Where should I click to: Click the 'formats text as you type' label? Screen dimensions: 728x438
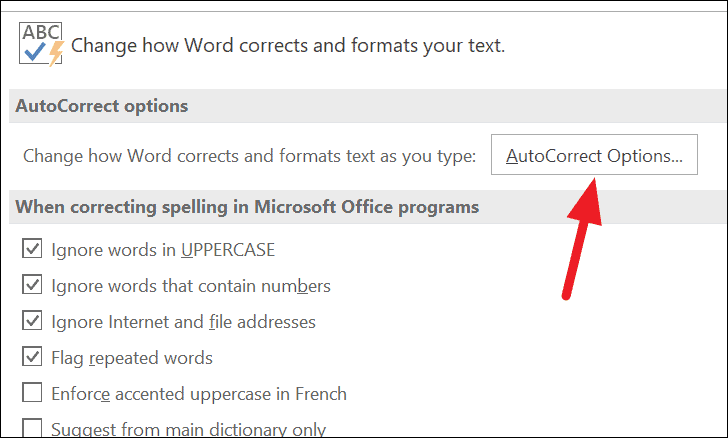click(377, 156)
